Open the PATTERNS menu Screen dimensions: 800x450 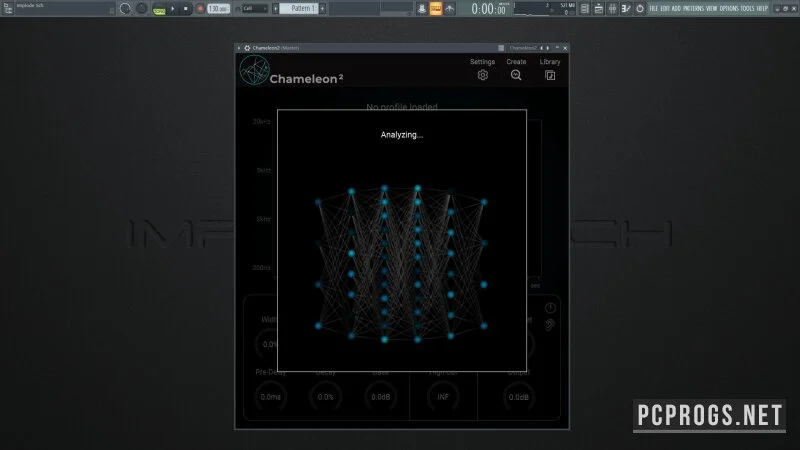tap(693, 9)
